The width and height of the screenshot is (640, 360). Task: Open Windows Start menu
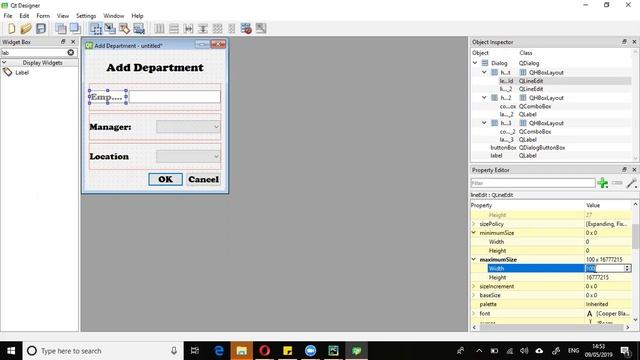(11, 351)
